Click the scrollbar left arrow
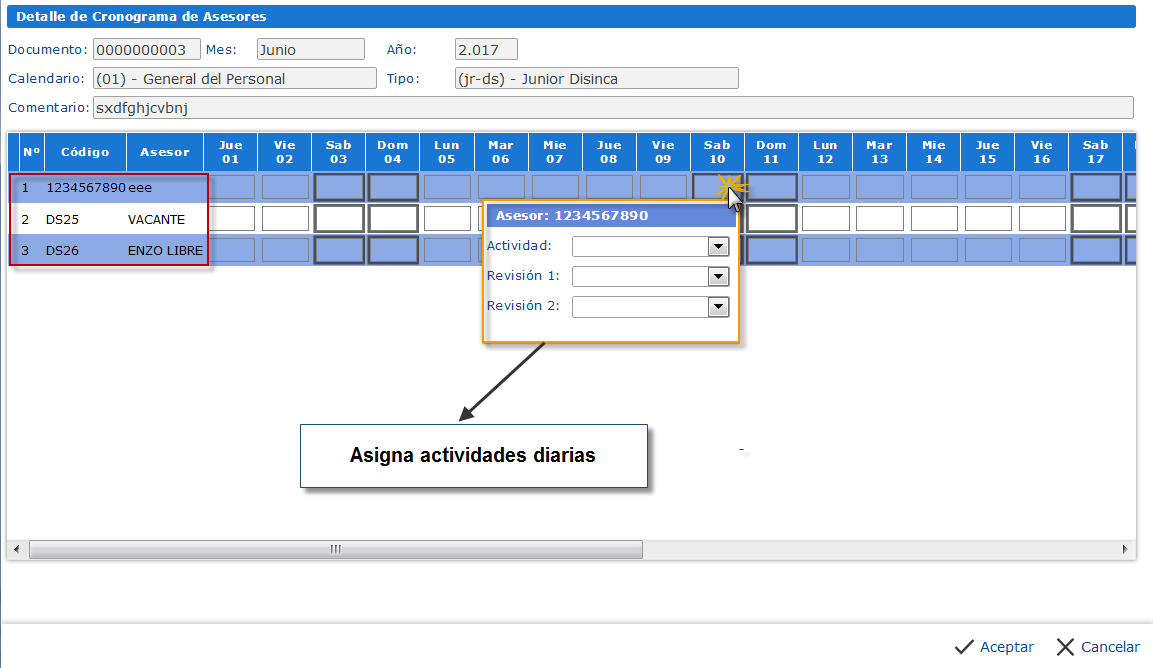This screenshot has height=668, width=1153. click(16, 550)
